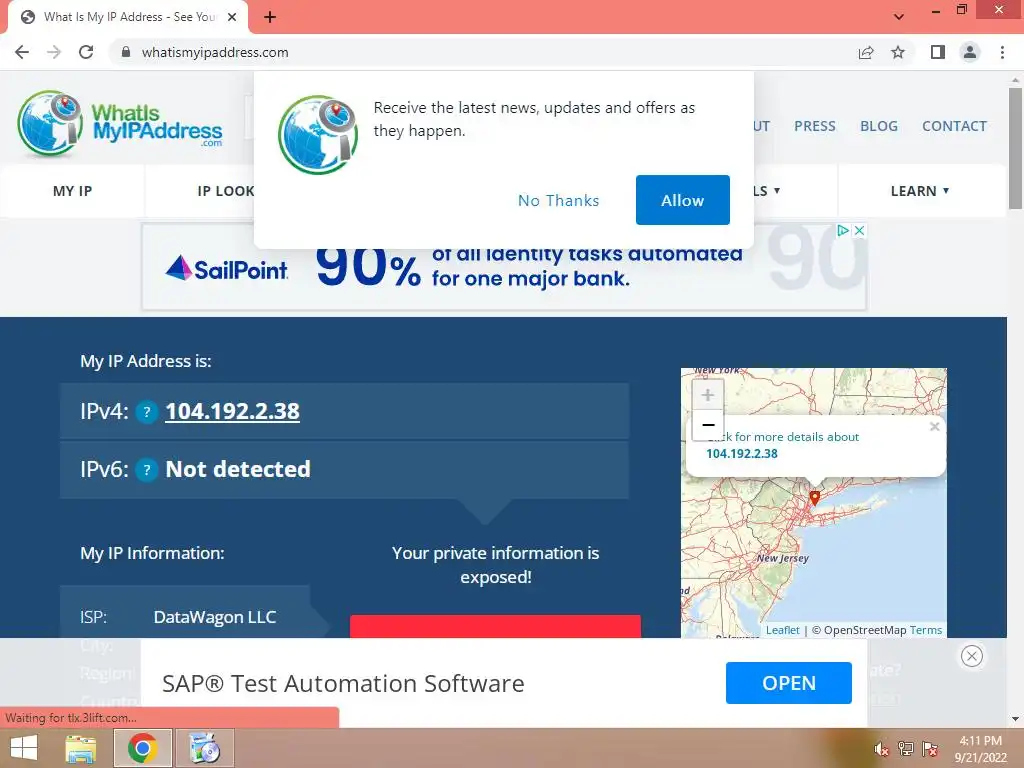Viewport: 1024px width, 768px height.
Task: Click the muted volume tray icon
Action: click(x=882, y=750)
